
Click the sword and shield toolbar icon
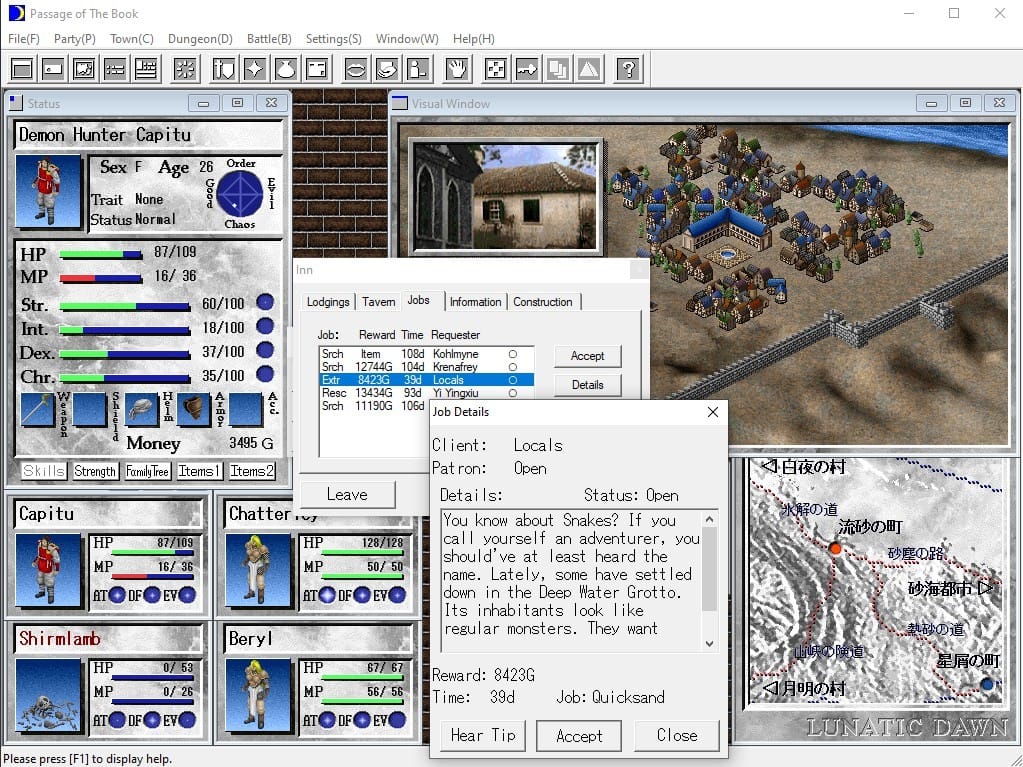click(x=224, y=69)
